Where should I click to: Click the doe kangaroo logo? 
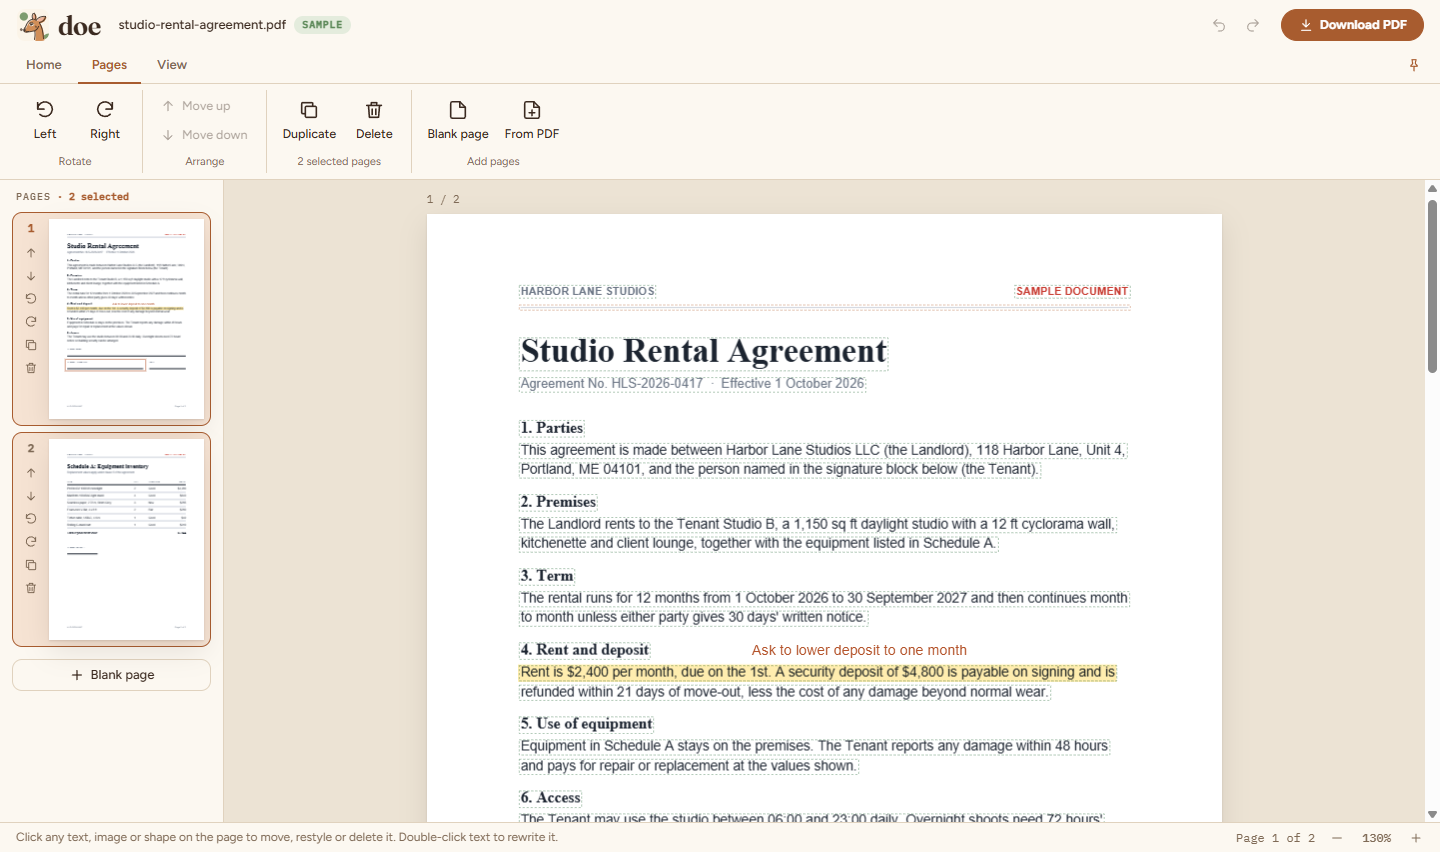pyautogui.click(x=34, y=25)
